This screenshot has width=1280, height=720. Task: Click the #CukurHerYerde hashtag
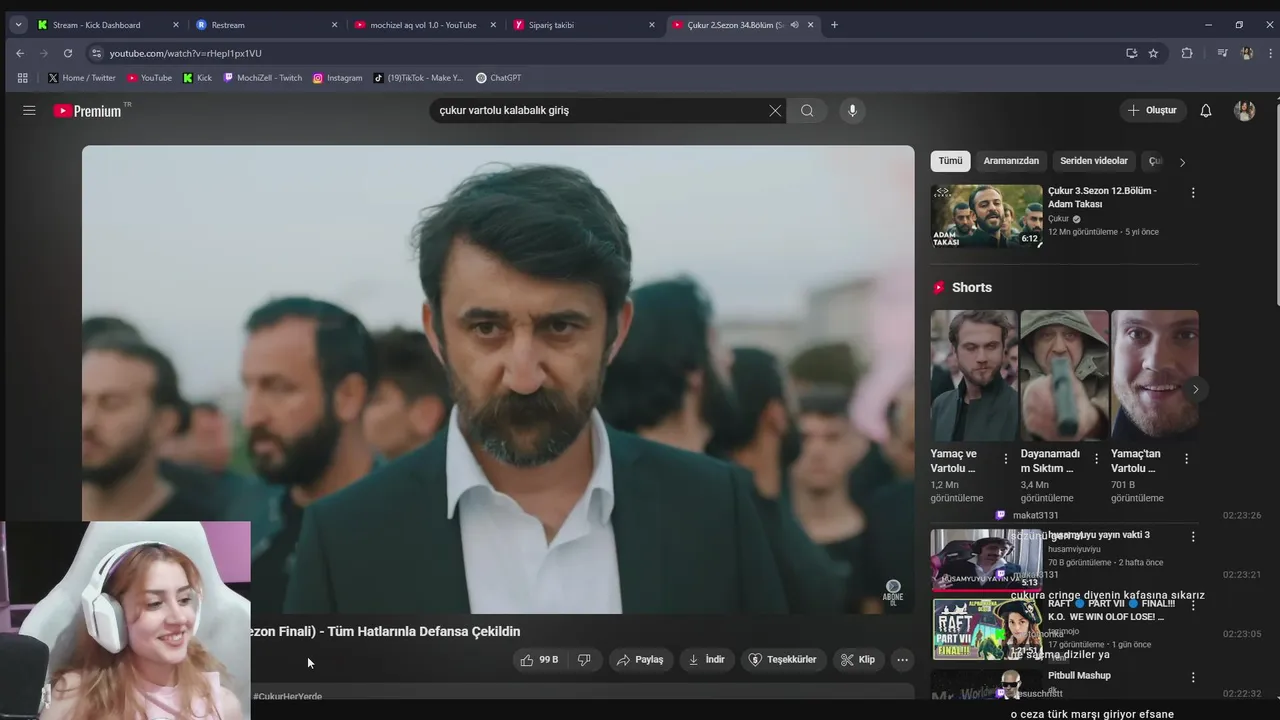[287, 696]
